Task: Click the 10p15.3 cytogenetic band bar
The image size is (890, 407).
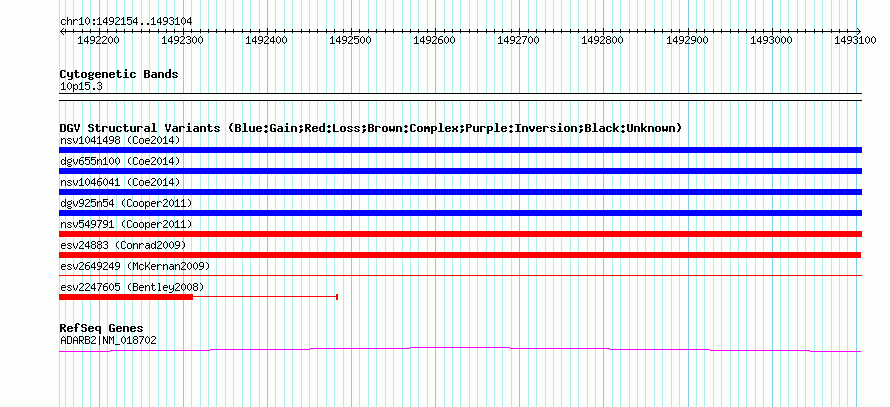Action: click(x=460, y=97)
